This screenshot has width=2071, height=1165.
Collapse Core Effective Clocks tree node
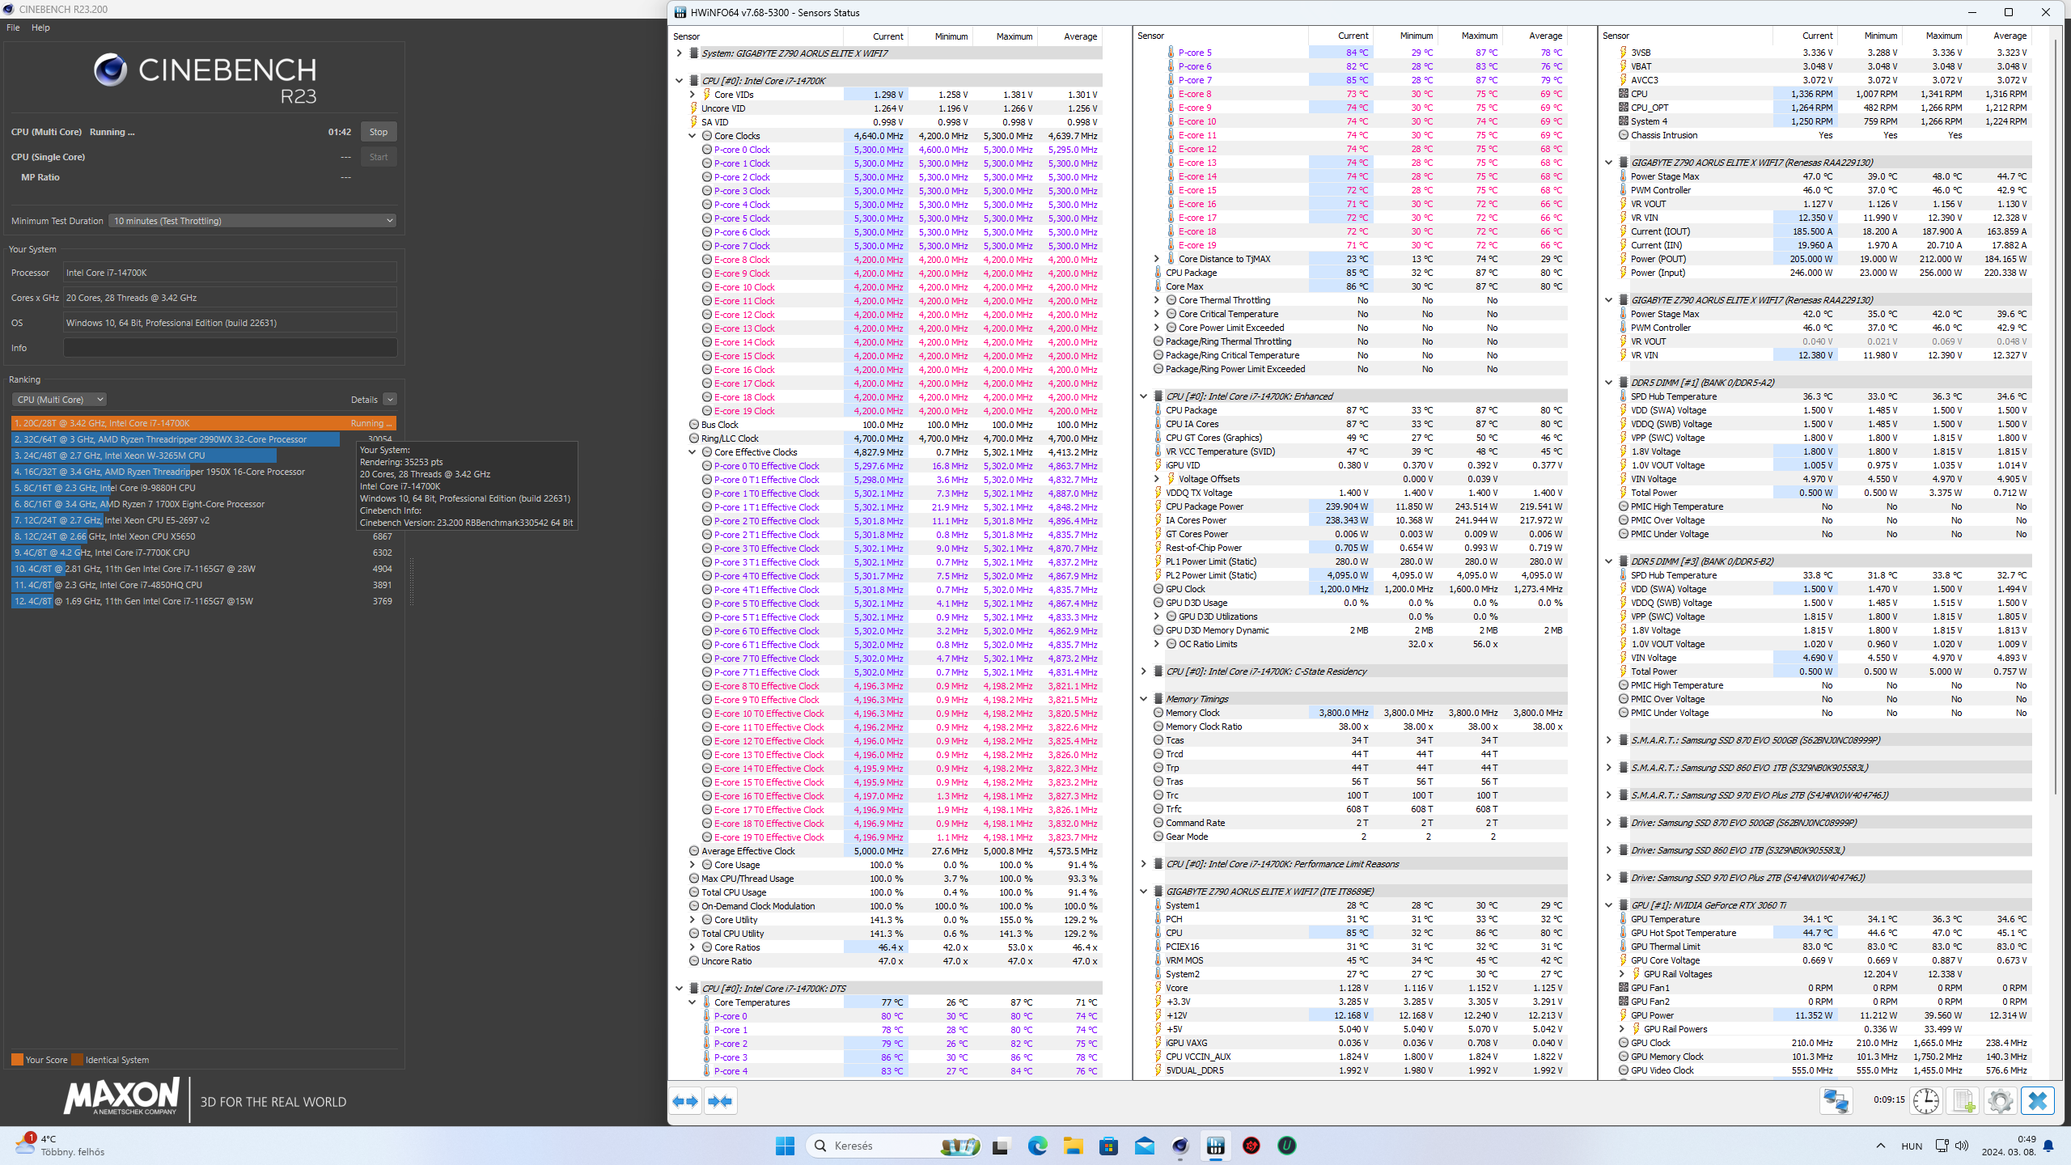692,452
